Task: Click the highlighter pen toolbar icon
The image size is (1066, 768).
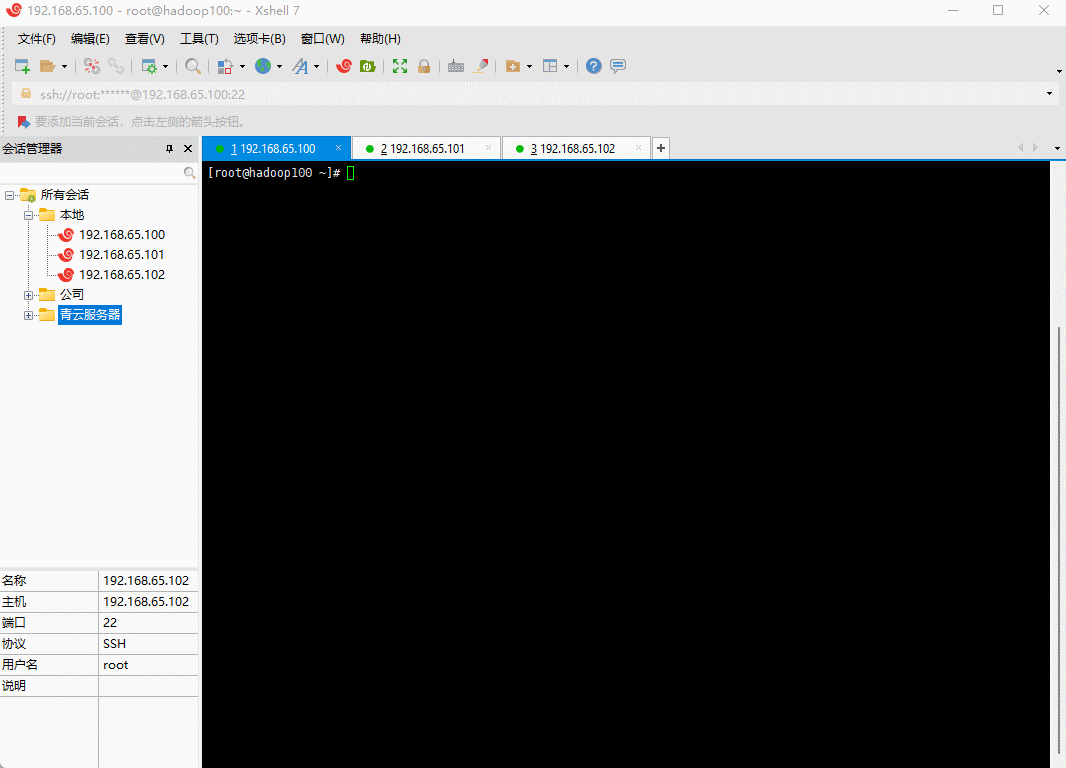Action: (x=481, y=66)
